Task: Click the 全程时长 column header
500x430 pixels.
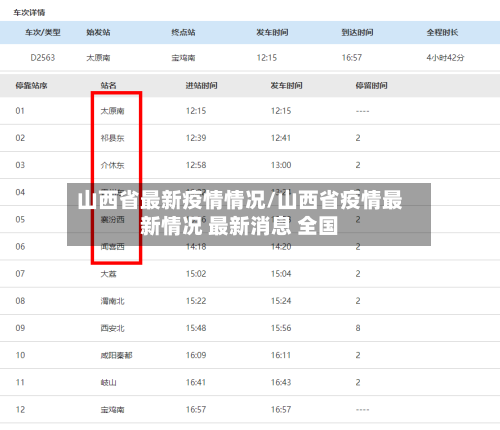Action: pos(442,32)
